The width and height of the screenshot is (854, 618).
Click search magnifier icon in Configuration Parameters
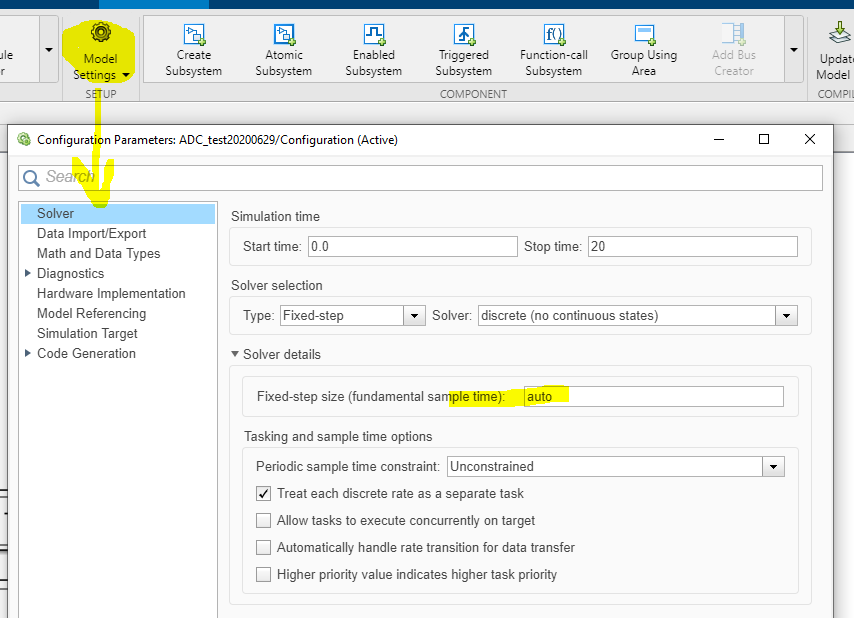[31, 178]
